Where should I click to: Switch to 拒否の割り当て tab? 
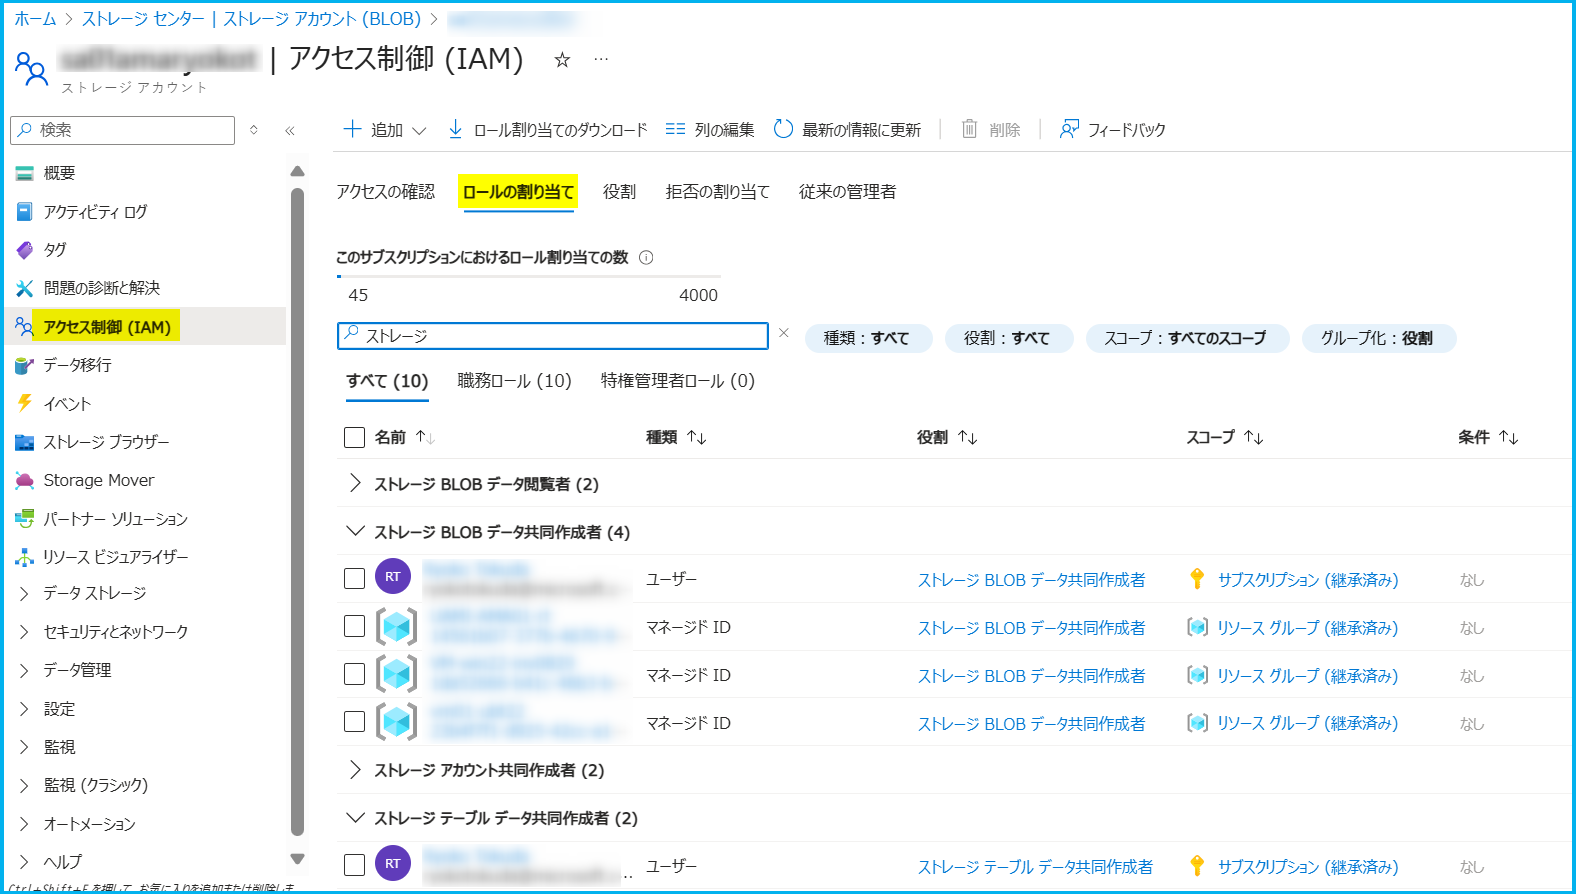pos(718,192)
